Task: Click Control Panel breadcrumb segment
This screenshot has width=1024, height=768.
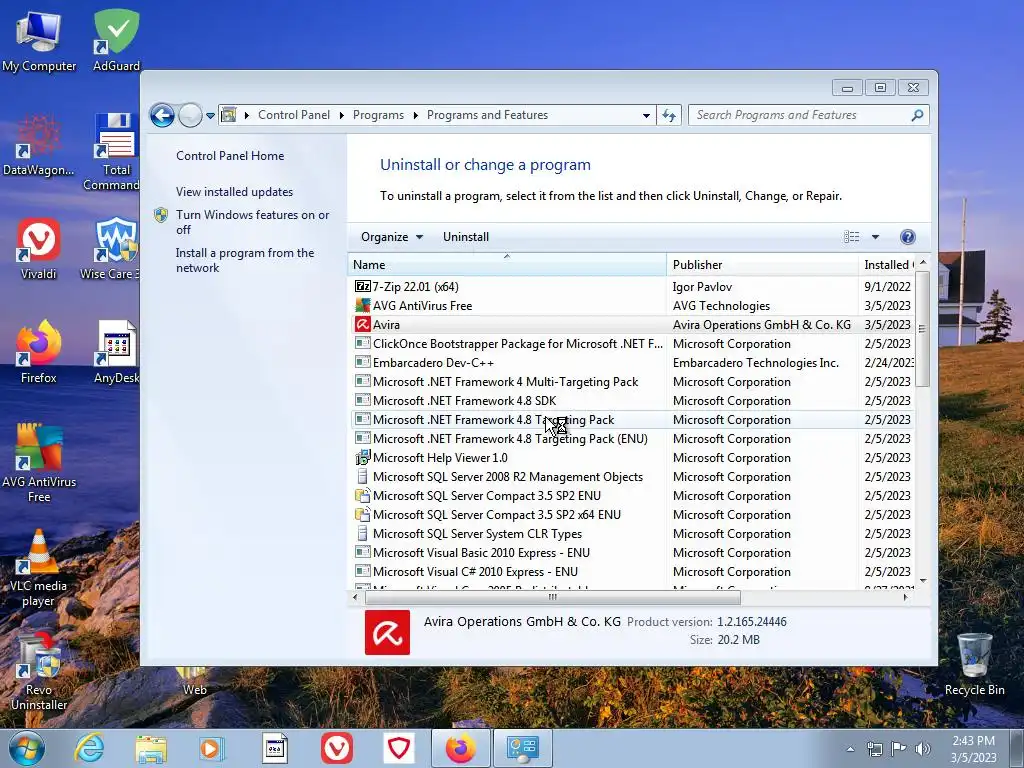Action: point(293,115)
